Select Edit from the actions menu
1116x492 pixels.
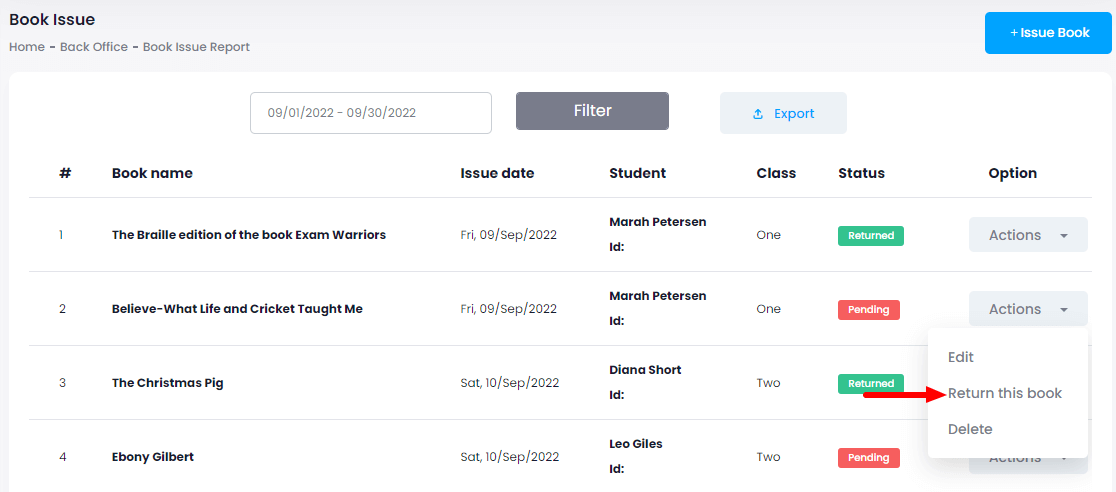[x=960, y=357]
